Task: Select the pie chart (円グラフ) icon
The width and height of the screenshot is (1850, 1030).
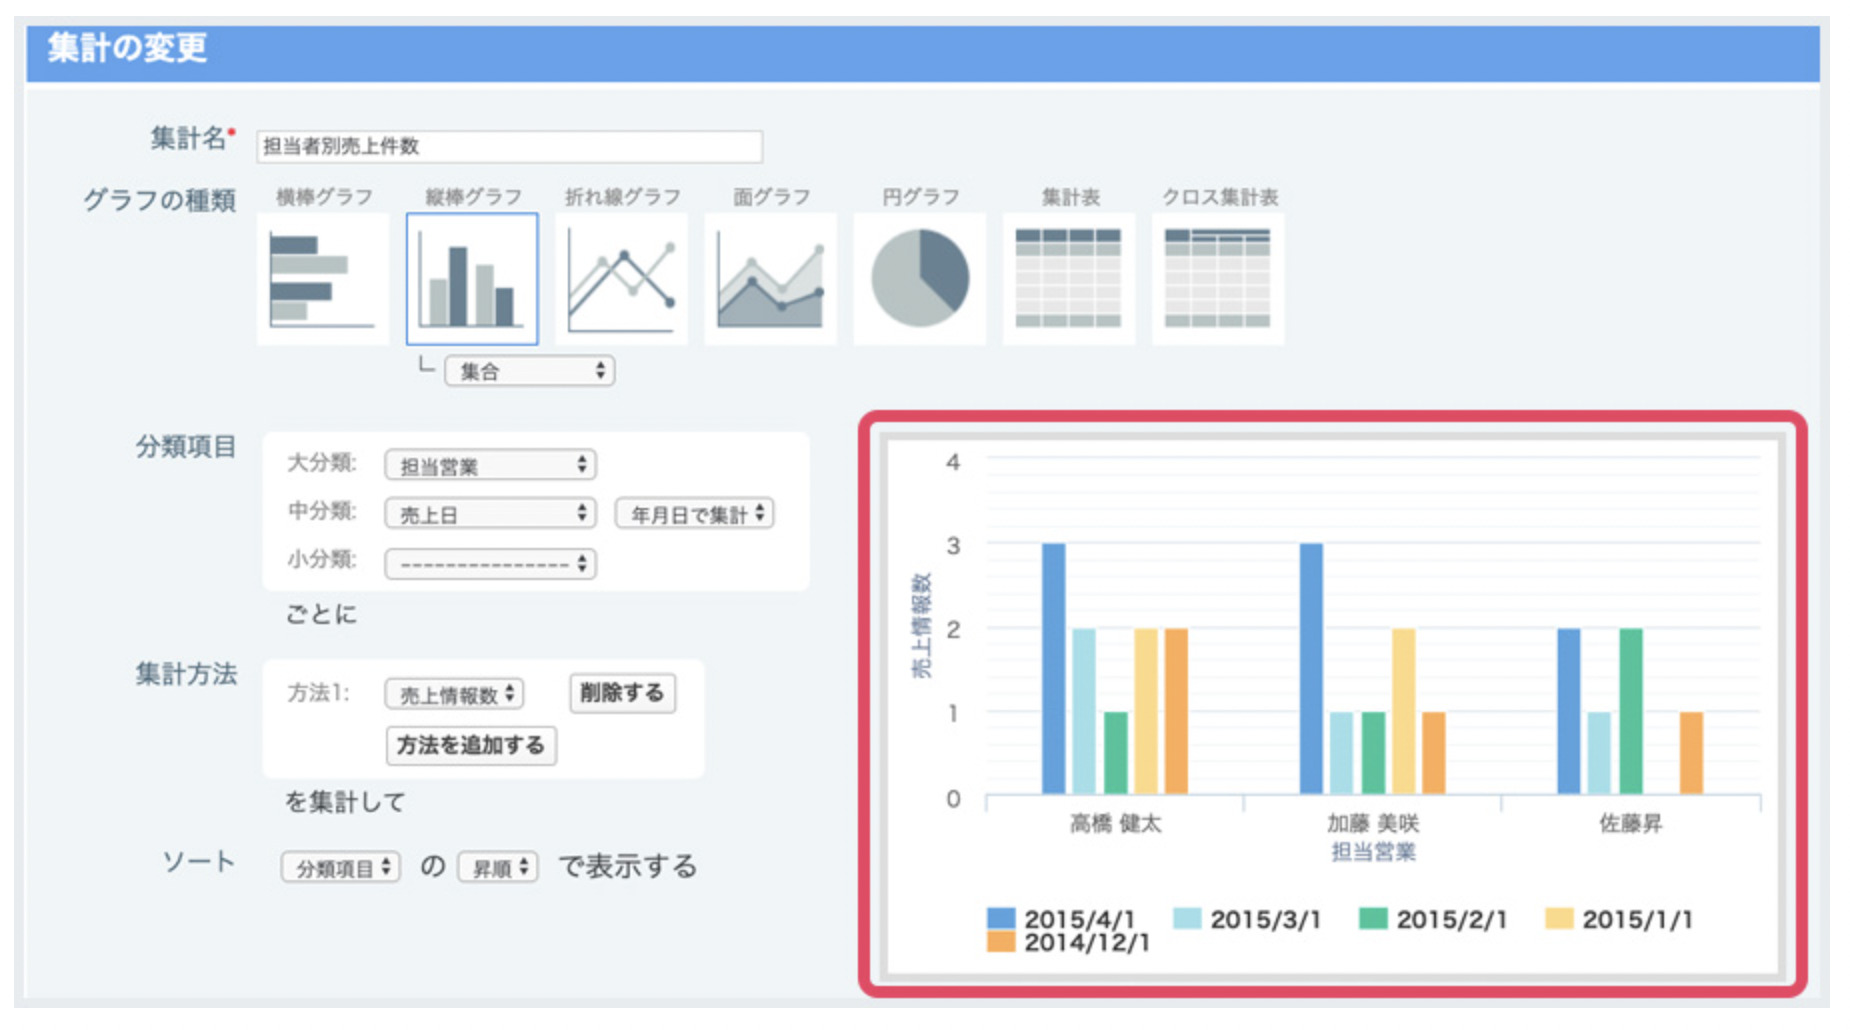Action: point(919,279)
